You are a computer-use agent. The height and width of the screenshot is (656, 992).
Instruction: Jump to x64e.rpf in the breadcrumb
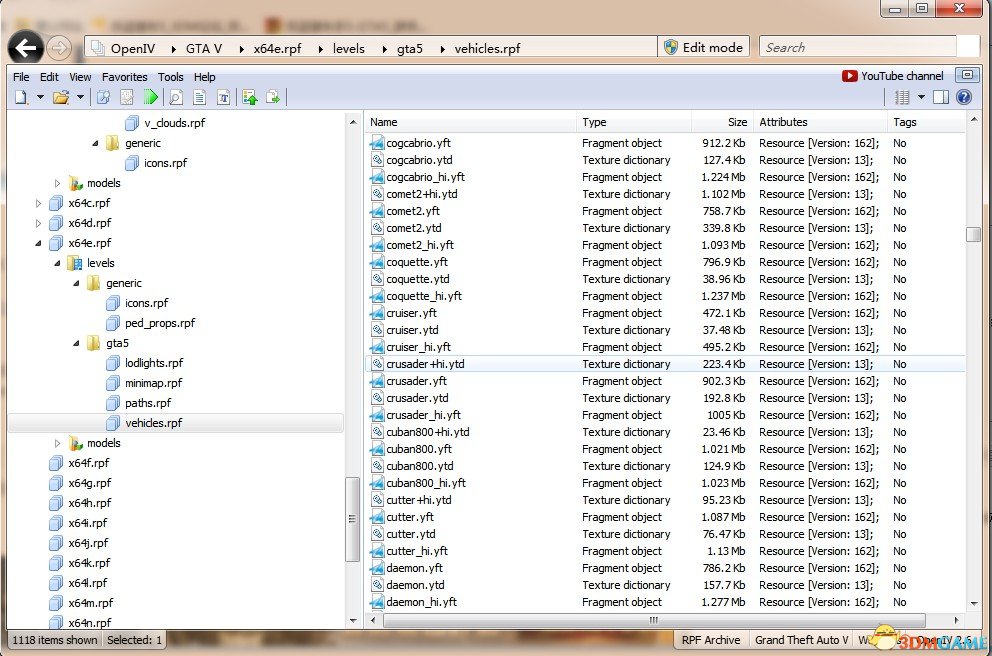[277, 48]
